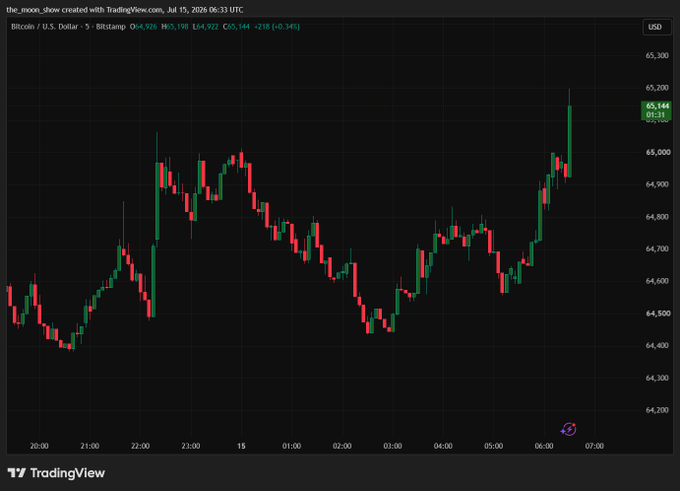Click the open value O64,926
This screenshot has height=491, width=680.
[144, 27]
